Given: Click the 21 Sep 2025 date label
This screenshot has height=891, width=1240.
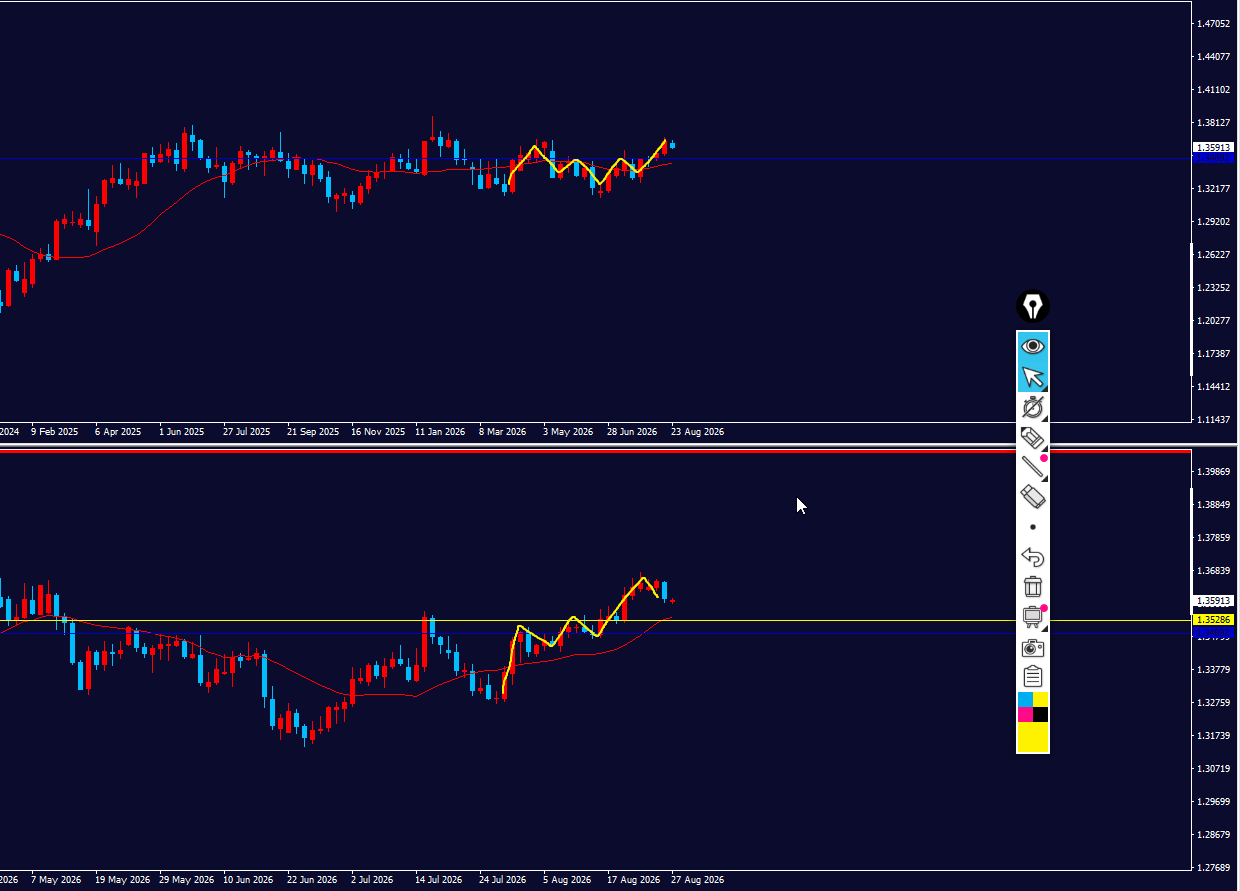Looking at the screenshot, I should pyautogui.click(x=312, y=432).
